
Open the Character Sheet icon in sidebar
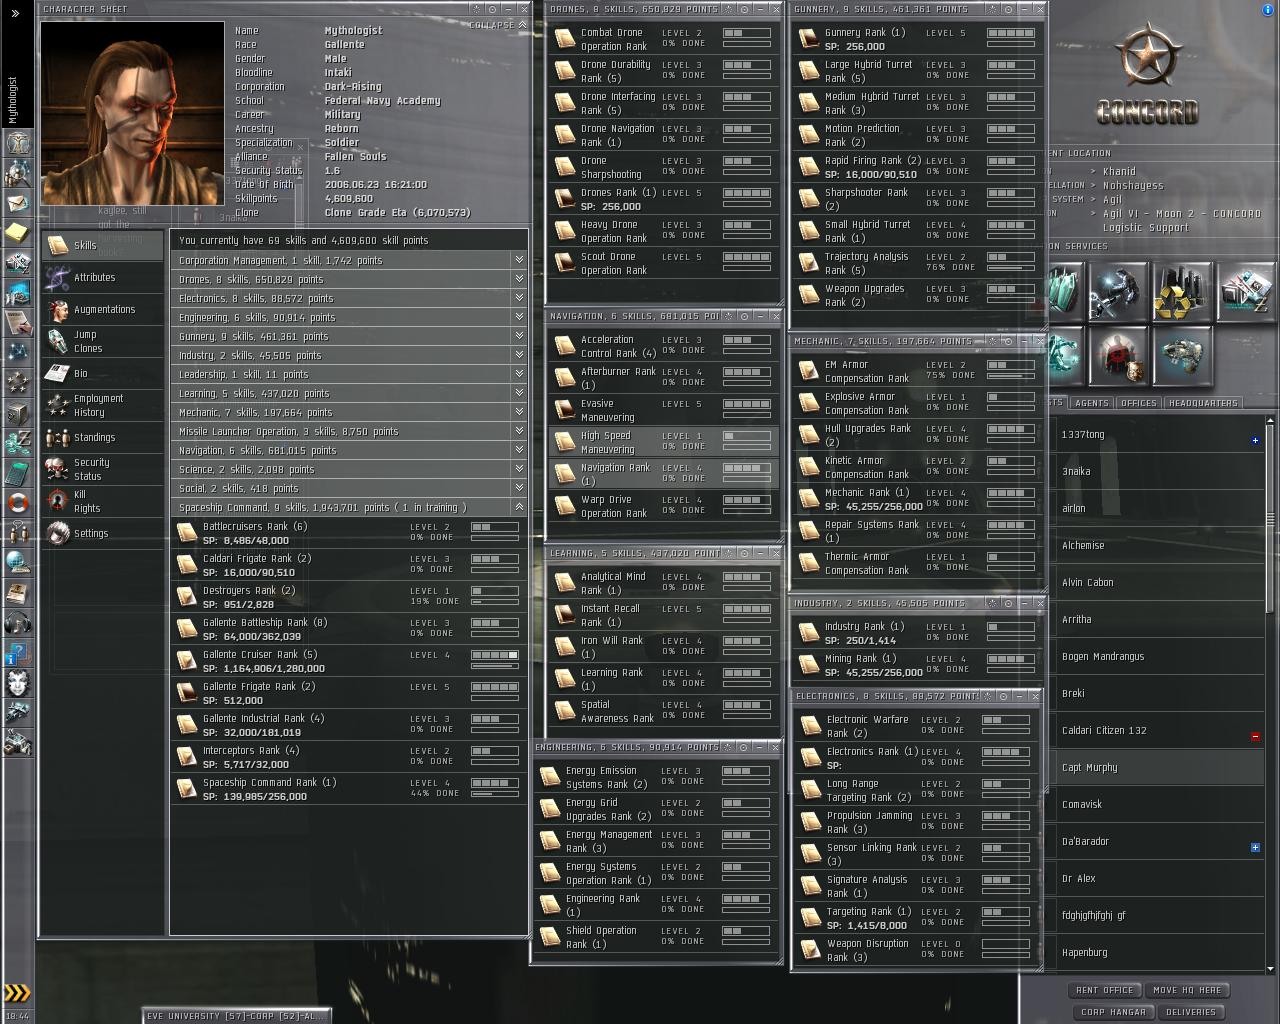click(17, 144)
